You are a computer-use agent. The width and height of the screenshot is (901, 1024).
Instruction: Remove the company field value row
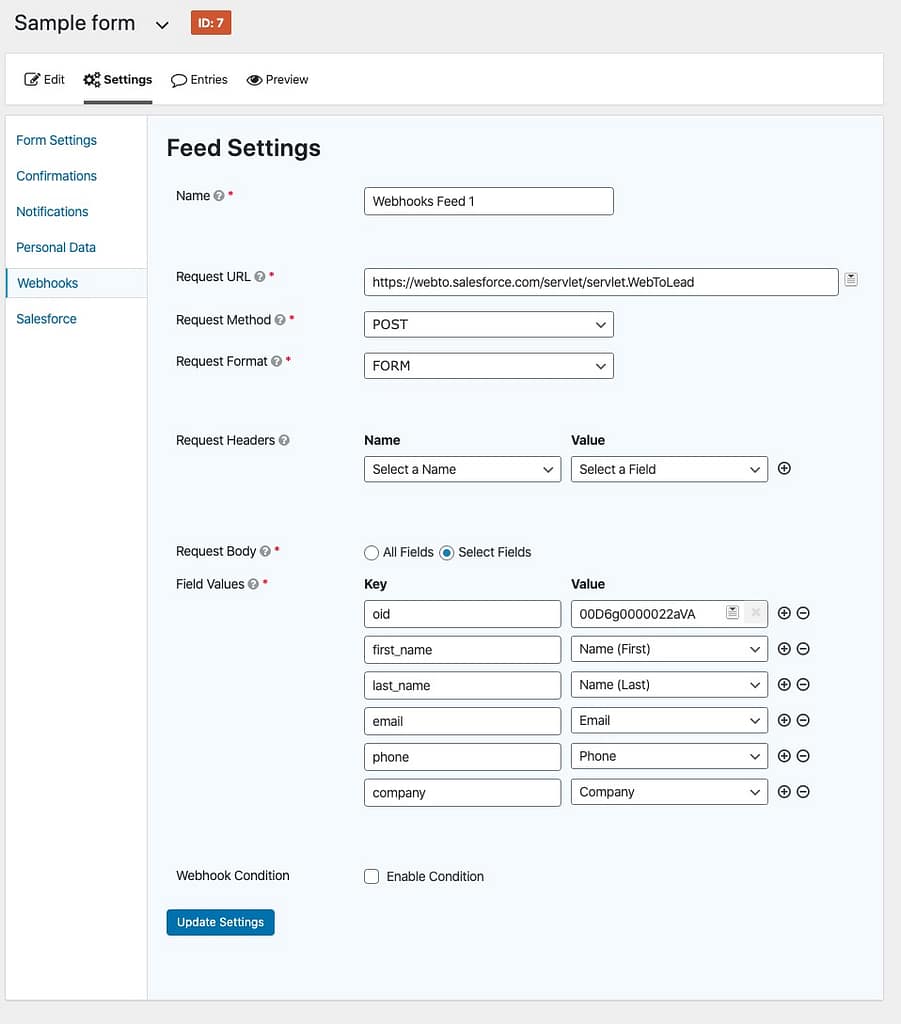click(x=803, y=792)
